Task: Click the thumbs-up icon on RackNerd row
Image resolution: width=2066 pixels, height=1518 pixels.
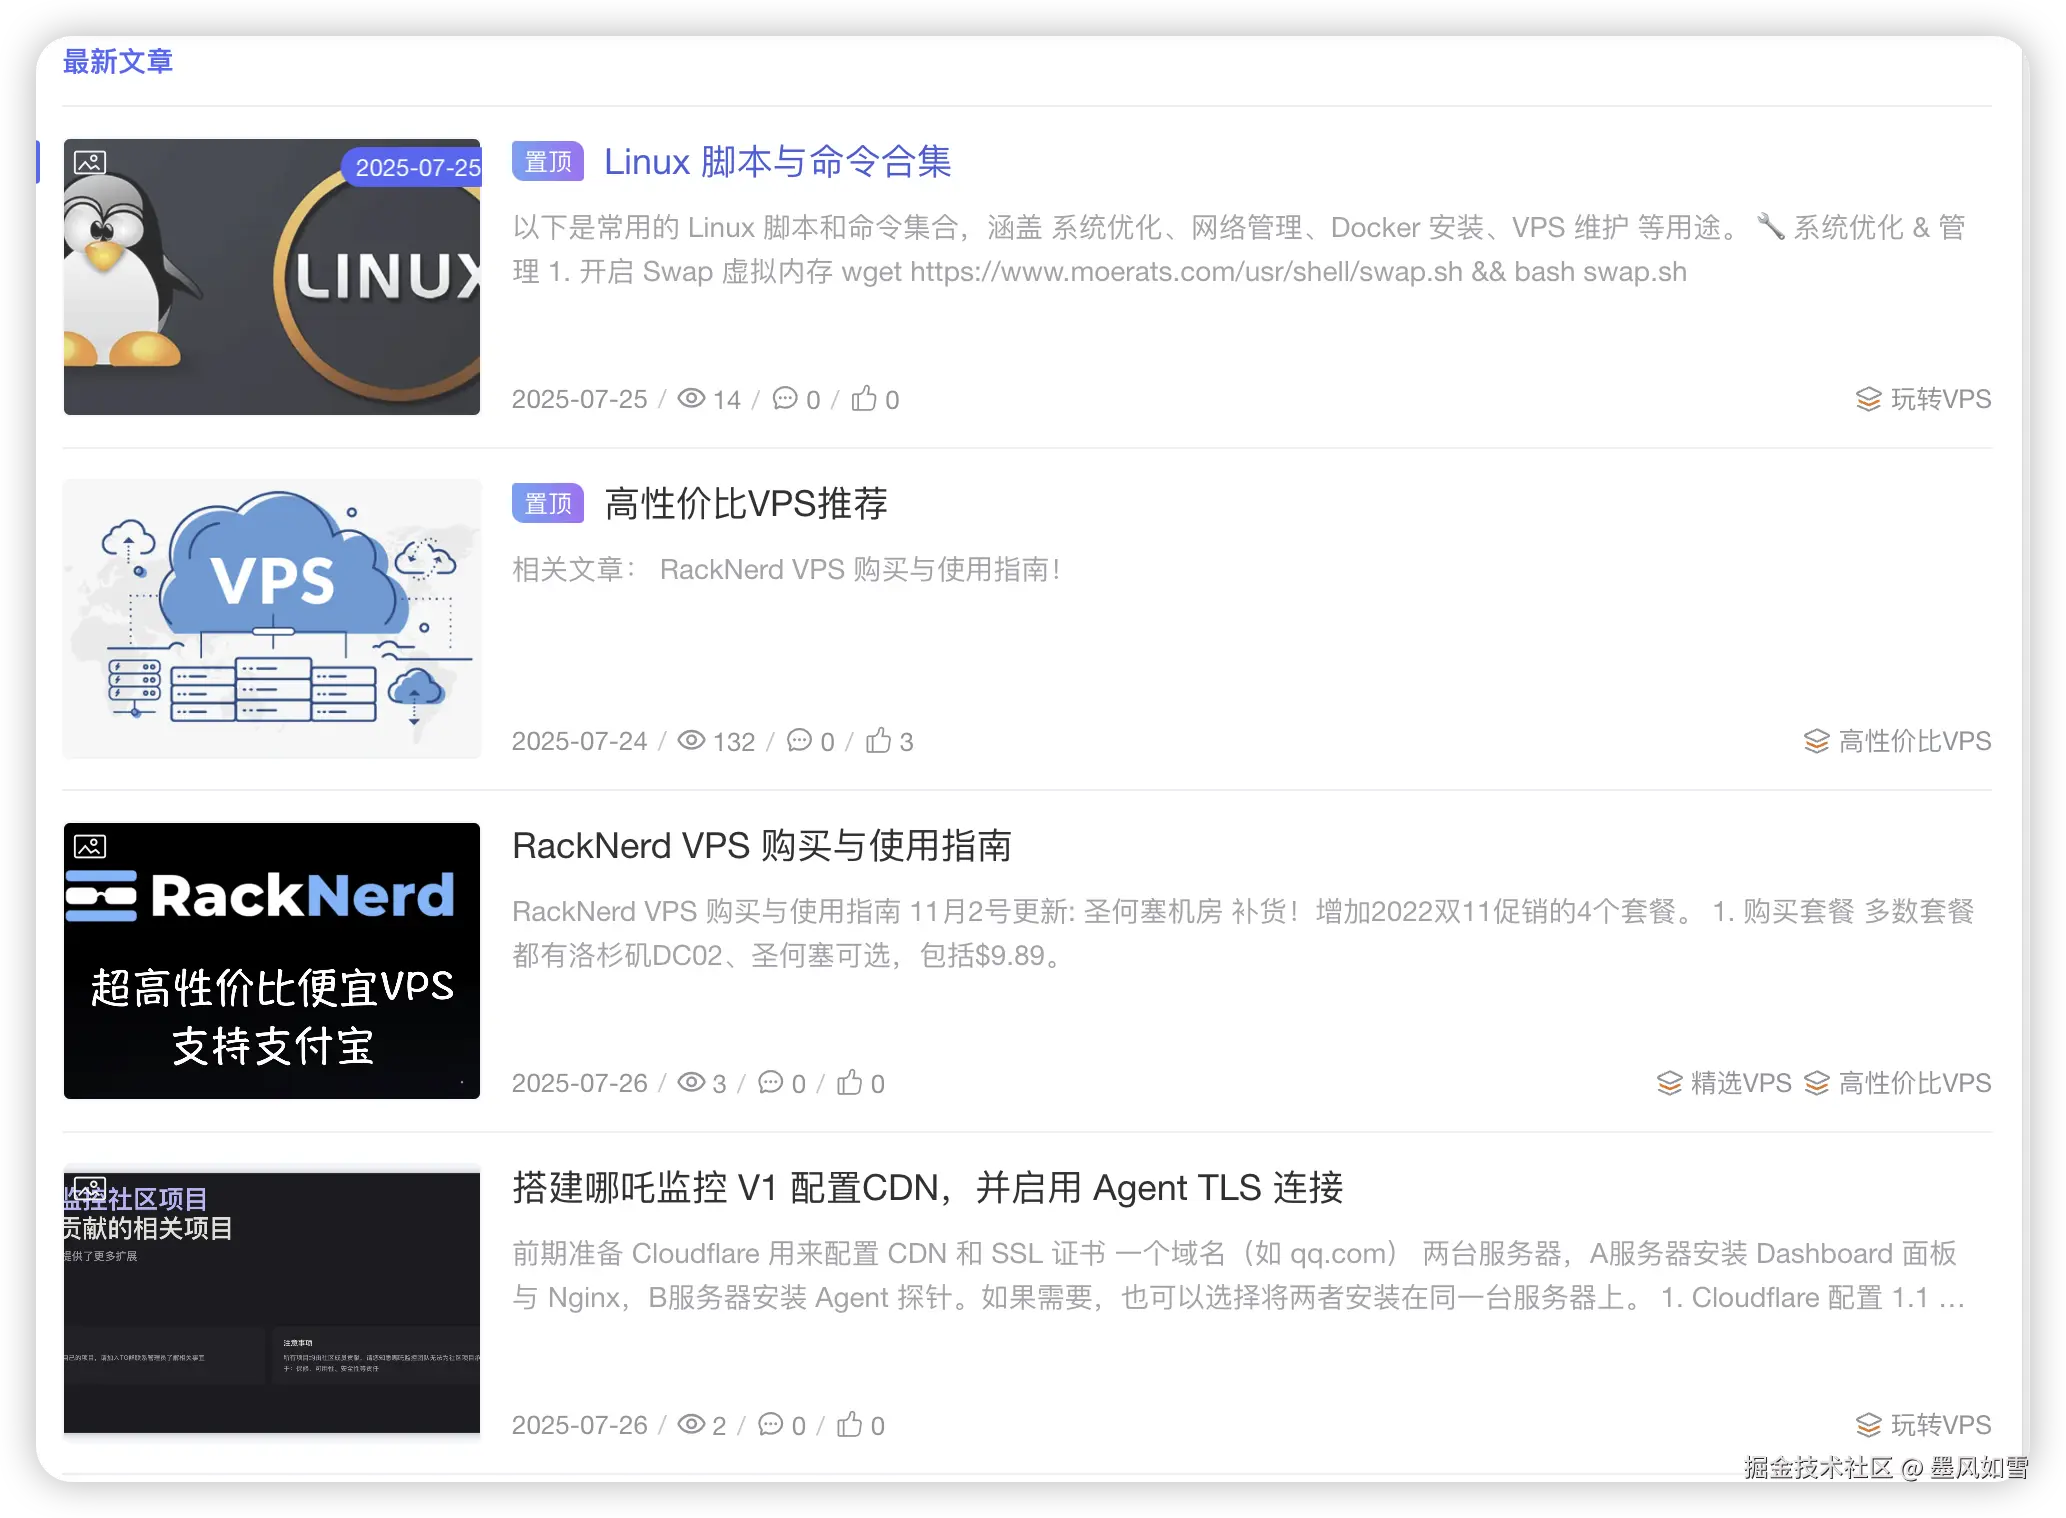Action: 849,1082
